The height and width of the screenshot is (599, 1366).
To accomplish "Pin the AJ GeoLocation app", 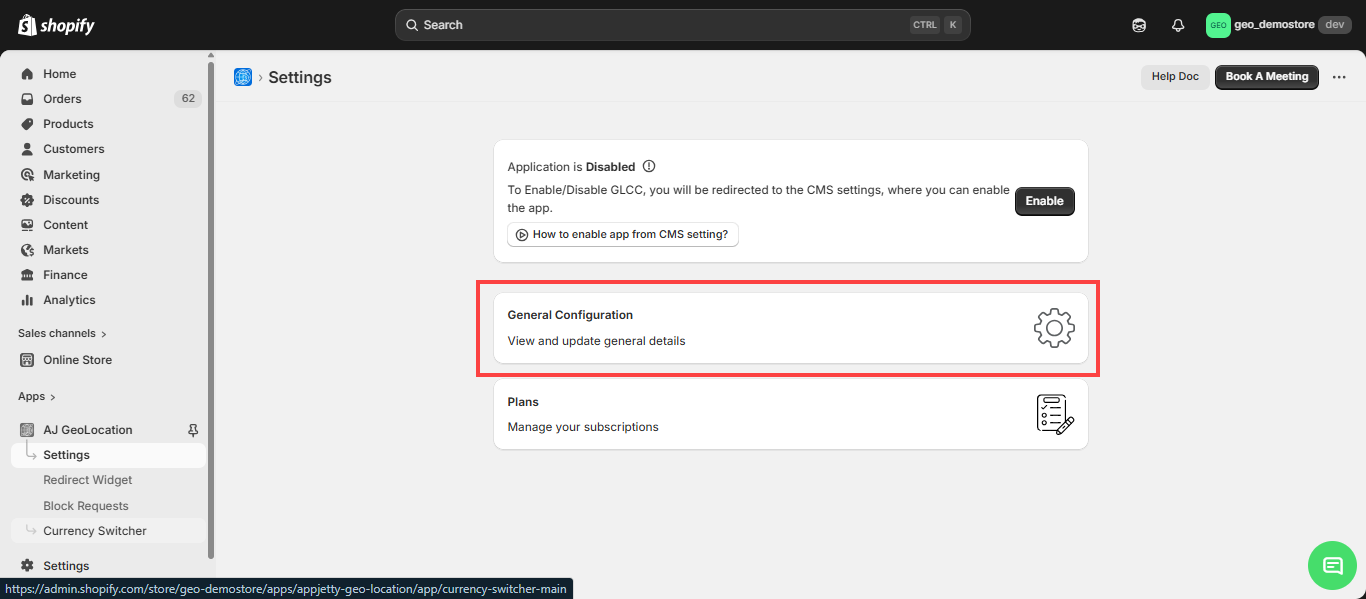I will click(194, 430).
